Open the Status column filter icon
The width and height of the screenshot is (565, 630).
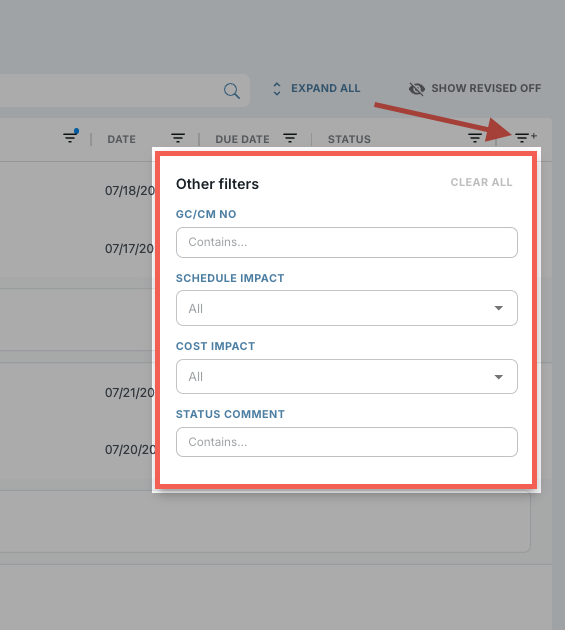pos(475,138)
